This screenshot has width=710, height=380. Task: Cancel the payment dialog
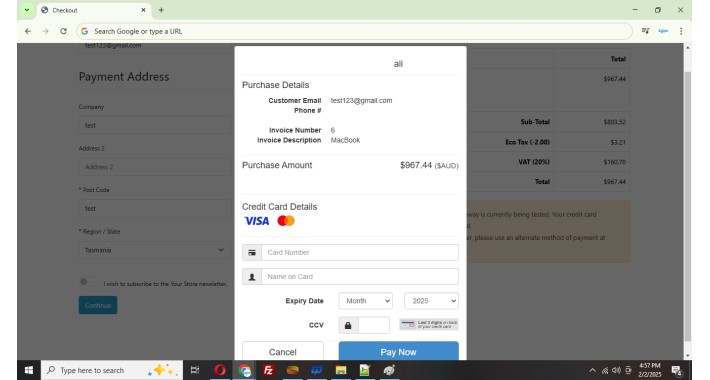pos(283,351)
